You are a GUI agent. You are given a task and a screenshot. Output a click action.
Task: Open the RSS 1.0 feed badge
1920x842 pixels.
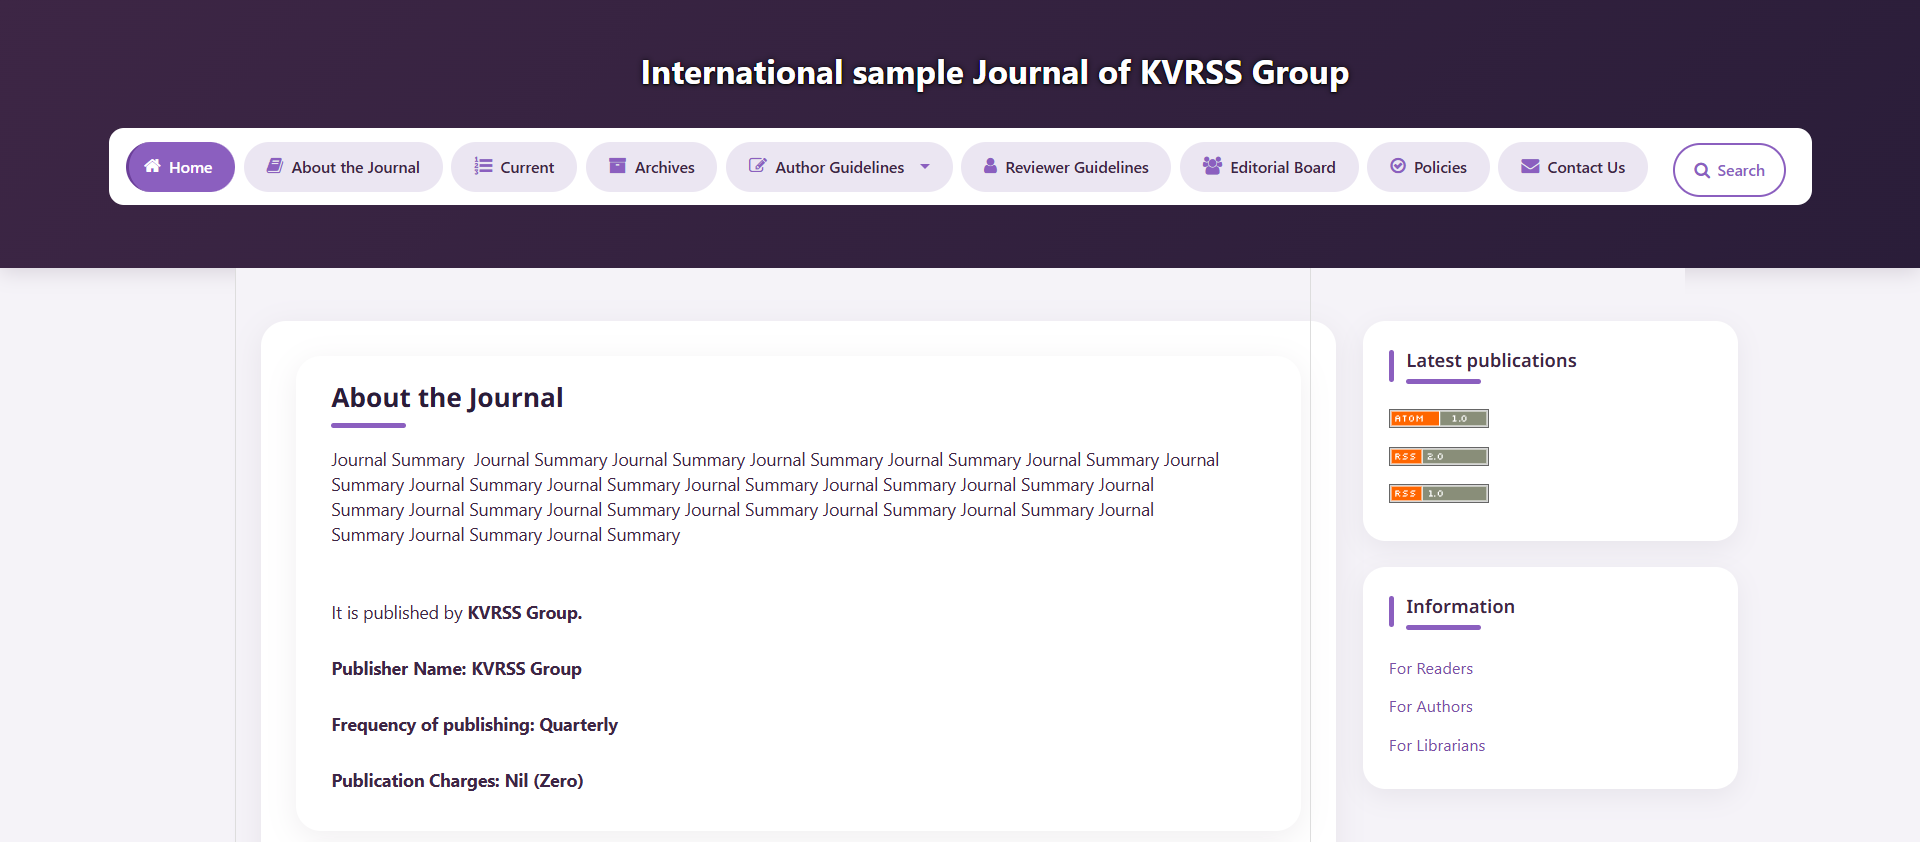[1439, 493]
